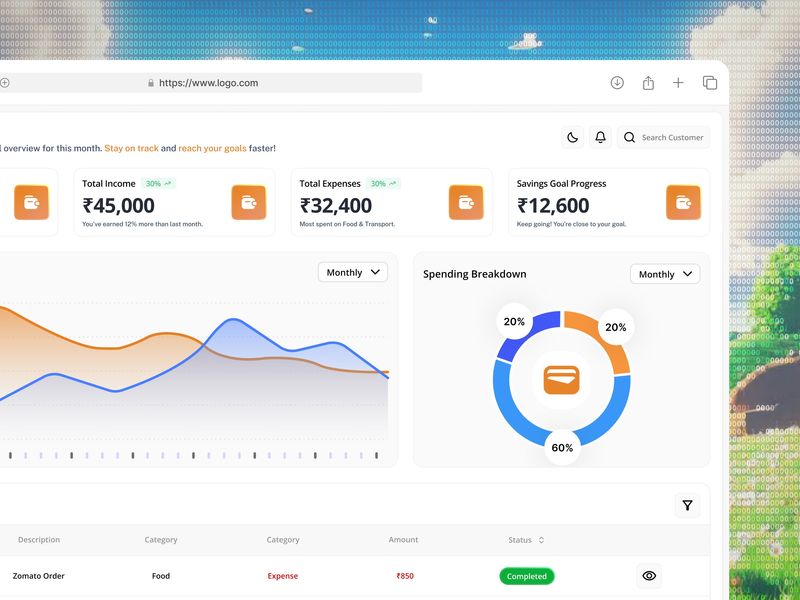Viewport: 800px width, 600px height.
Task: Click the Total Income wallet icon
Action: click(248, 203)
